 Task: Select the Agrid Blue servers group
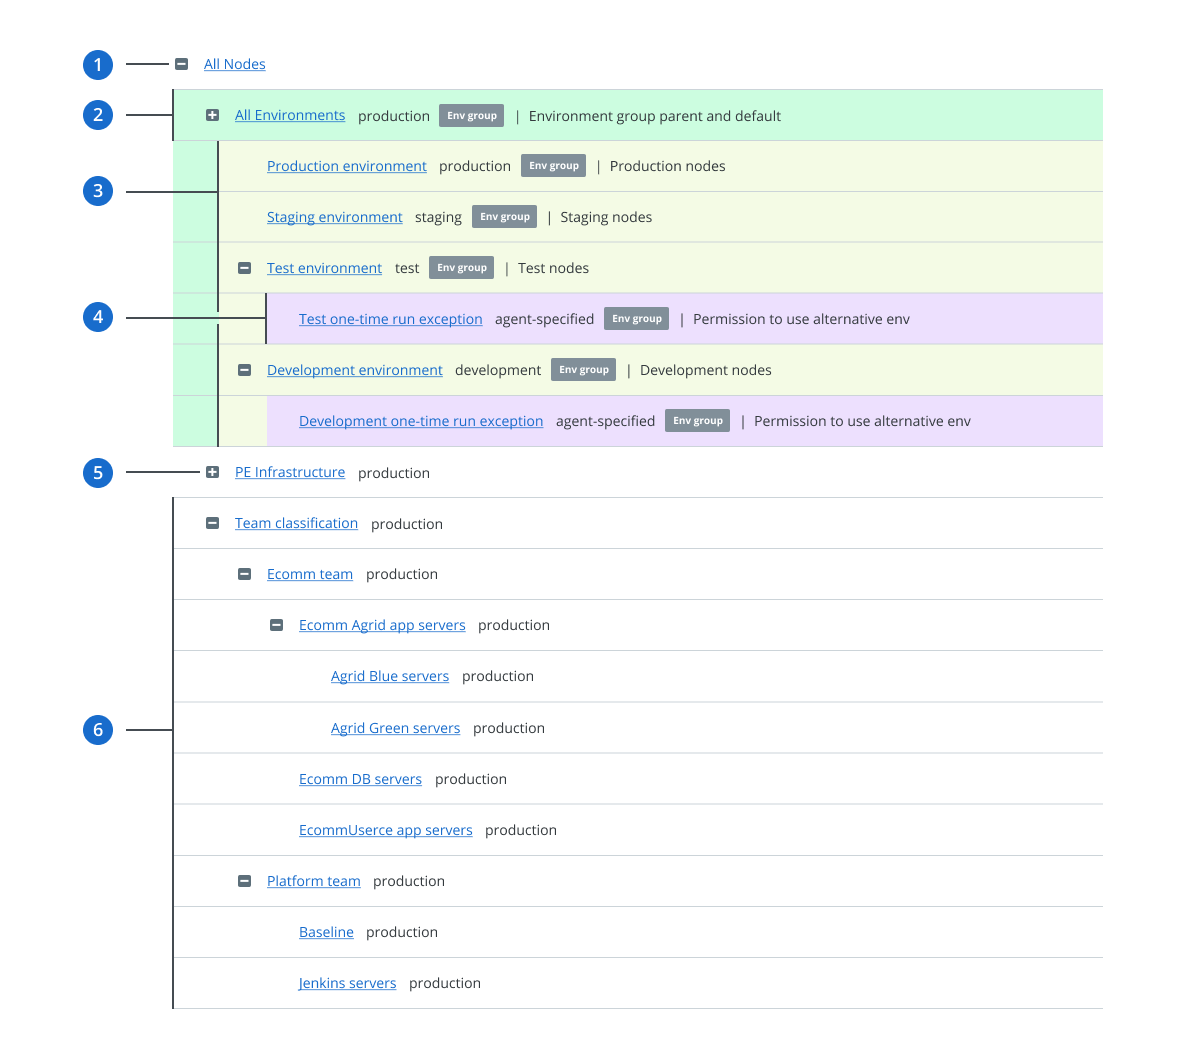point(389,675)
